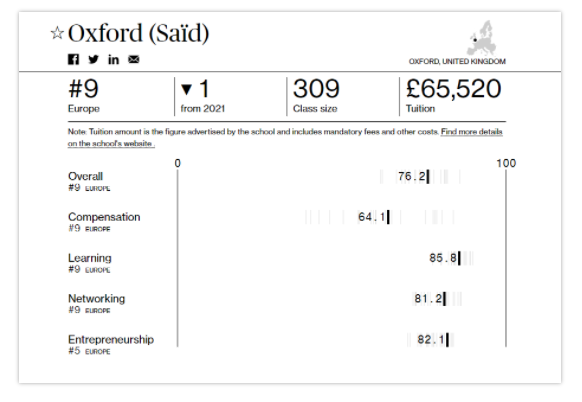
Task: Share on Facebook via the Facebook icon
Action: (73, 59)
